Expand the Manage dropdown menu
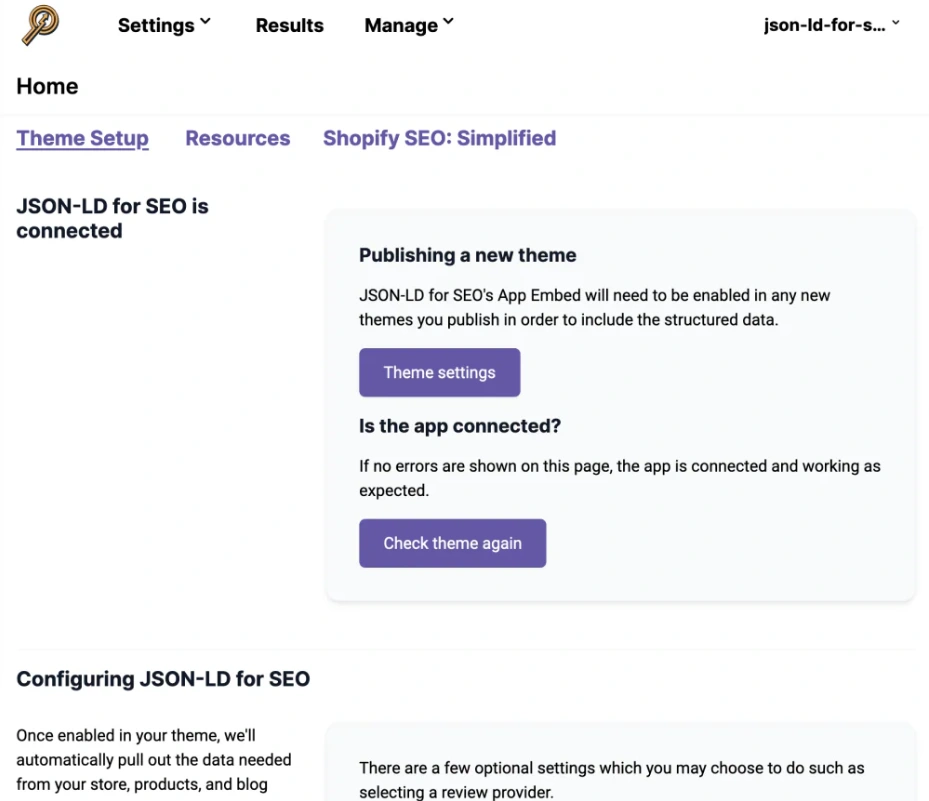This screenshot has width=929, height=801. click(x=409, y=25)
